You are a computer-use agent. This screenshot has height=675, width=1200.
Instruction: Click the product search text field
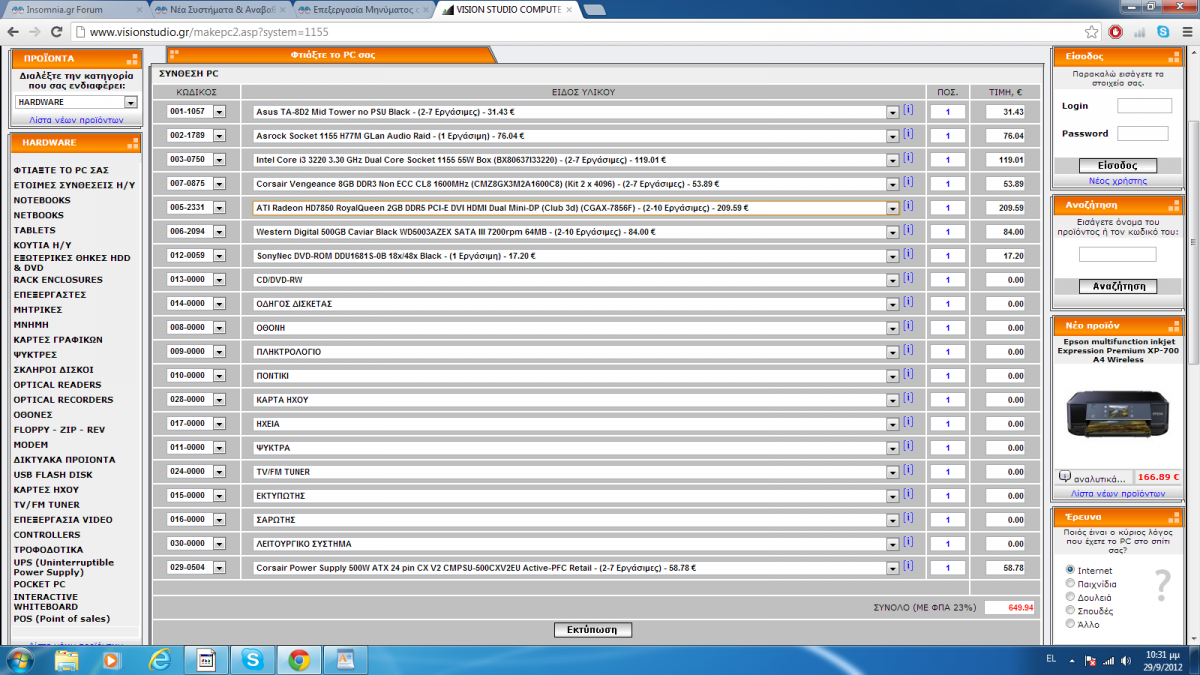point(1117,255)
